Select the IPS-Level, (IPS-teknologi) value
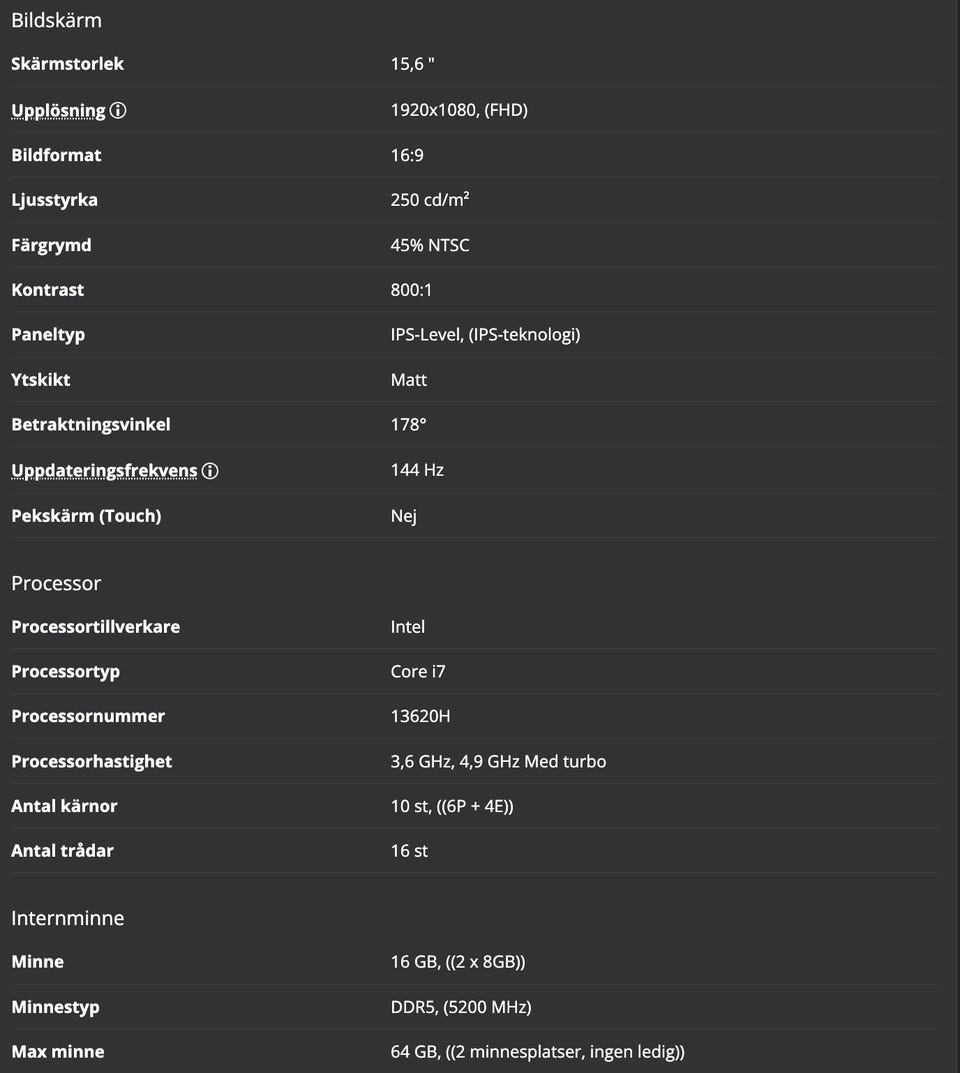The image size is (960, 1073). [x=485, y=335]
